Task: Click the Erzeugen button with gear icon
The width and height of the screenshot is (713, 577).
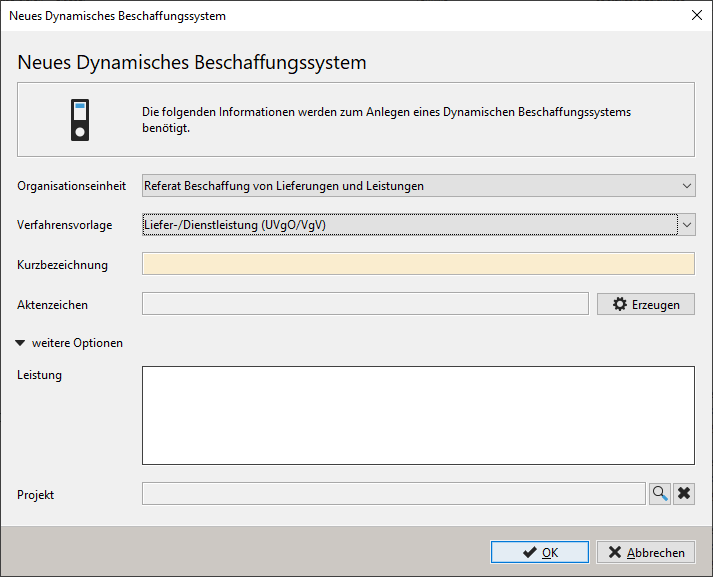Action: coord(646,304)
